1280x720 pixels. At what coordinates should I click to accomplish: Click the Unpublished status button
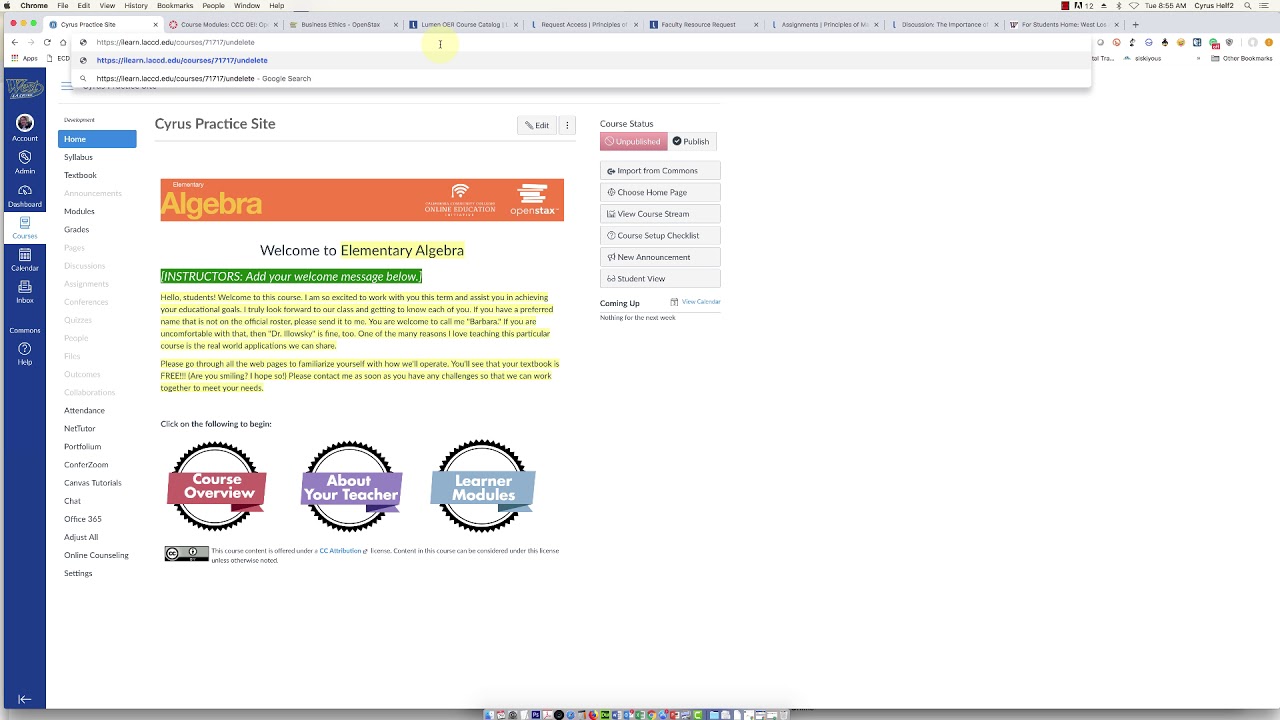point(633,141)
